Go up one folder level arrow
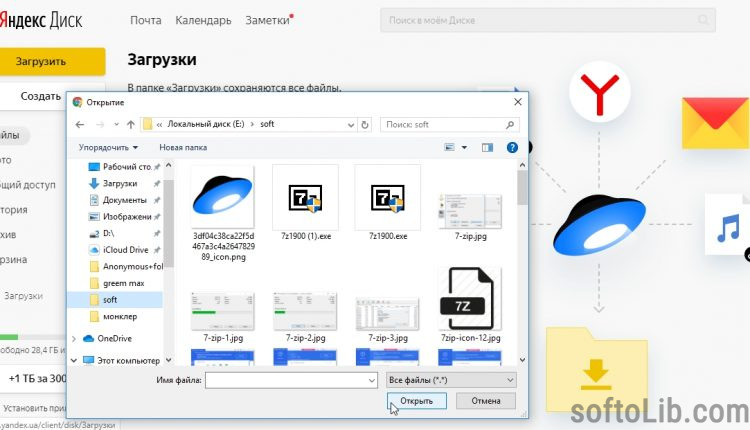The width and height of the screenshot is (750, 430). click(131, 124)
